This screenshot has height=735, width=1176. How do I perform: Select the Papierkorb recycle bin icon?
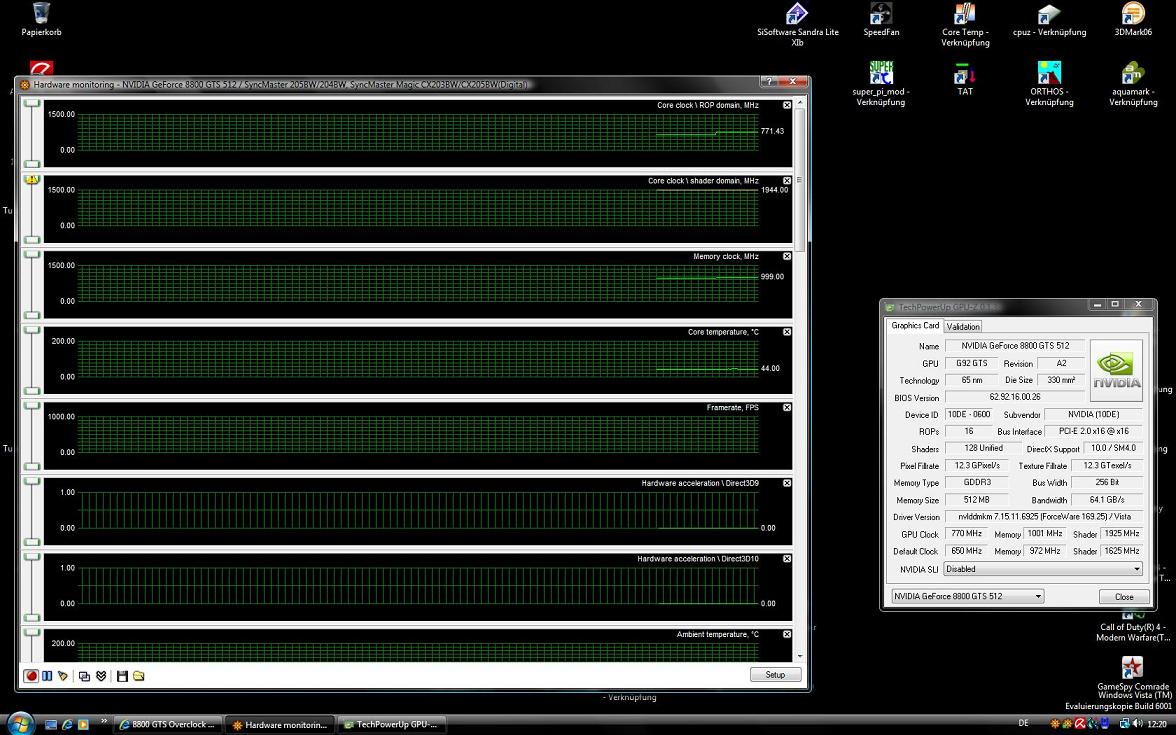tap(41, 20)
